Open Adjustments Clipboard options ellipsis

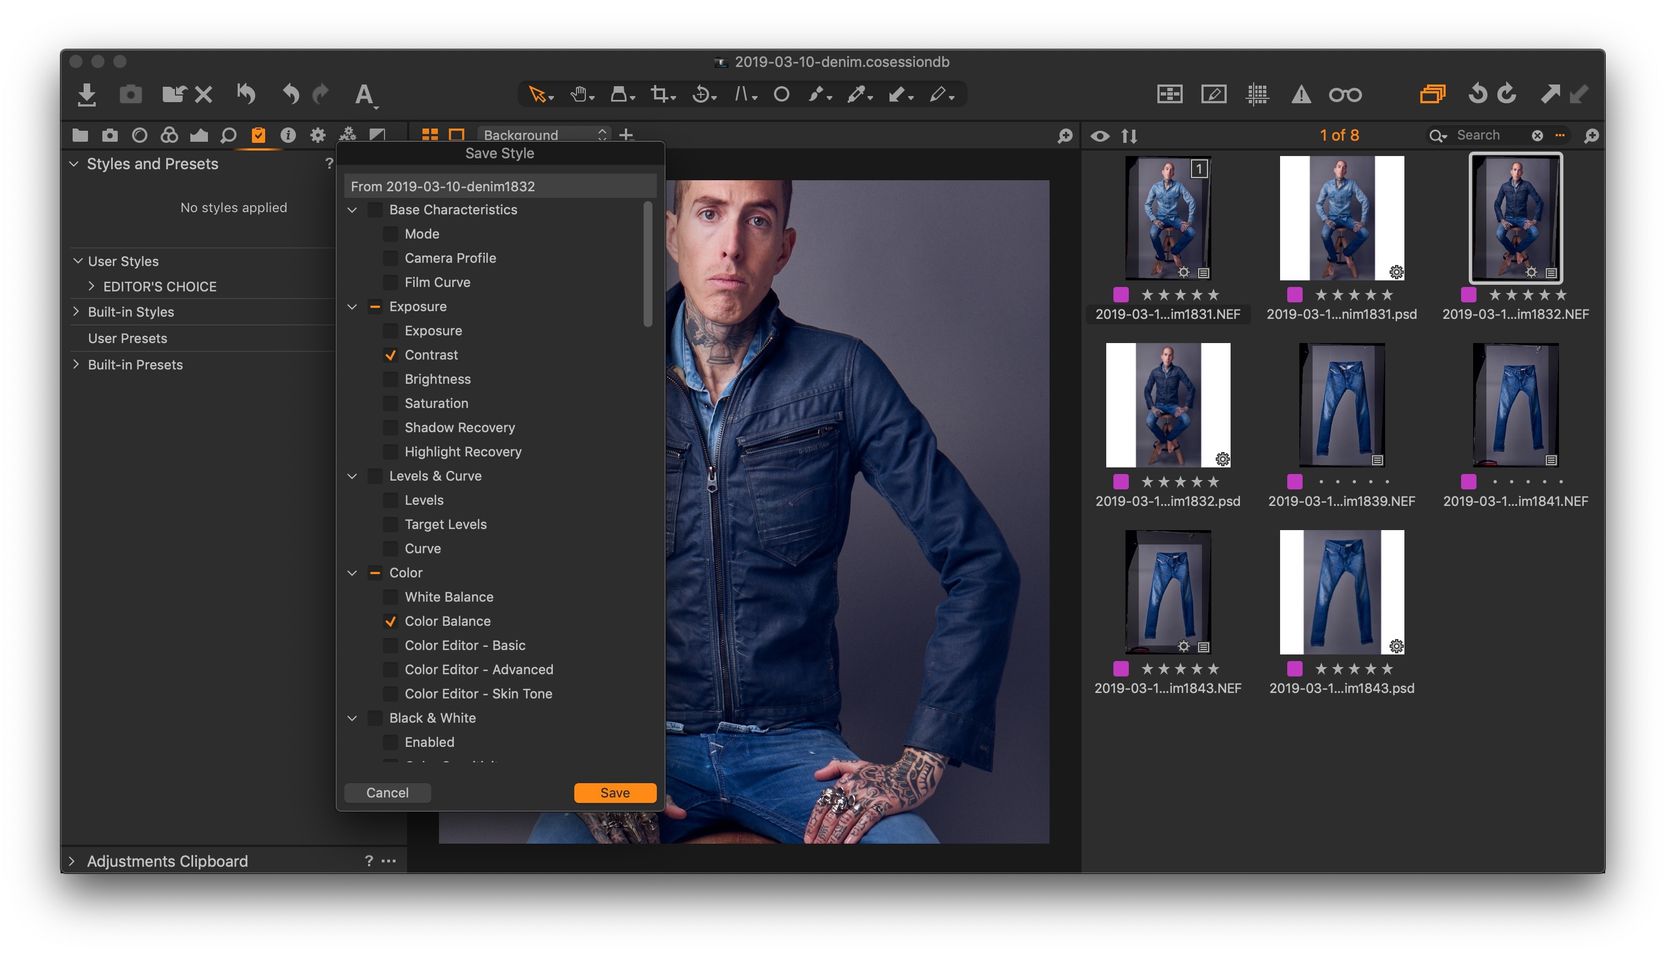tap(389, 861)
